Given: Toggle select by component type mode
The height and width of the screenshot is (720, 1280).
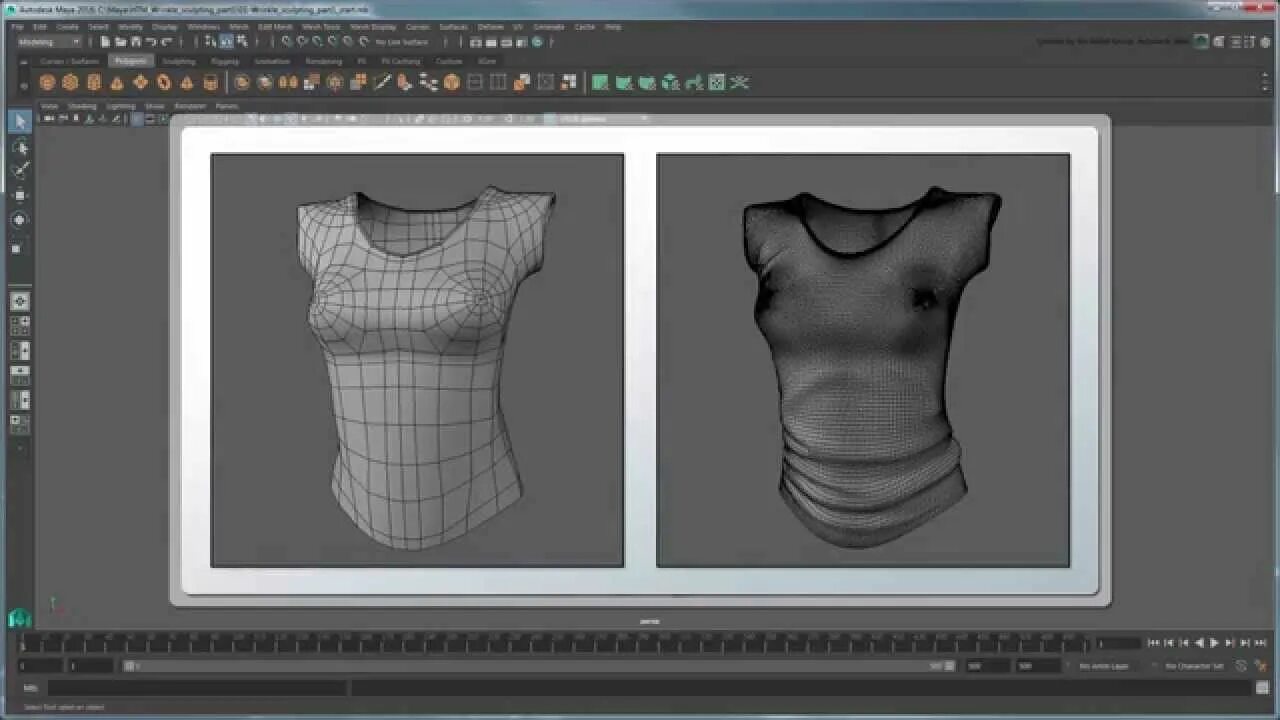Looking at the screenshot, I should (x=242, y=42).
